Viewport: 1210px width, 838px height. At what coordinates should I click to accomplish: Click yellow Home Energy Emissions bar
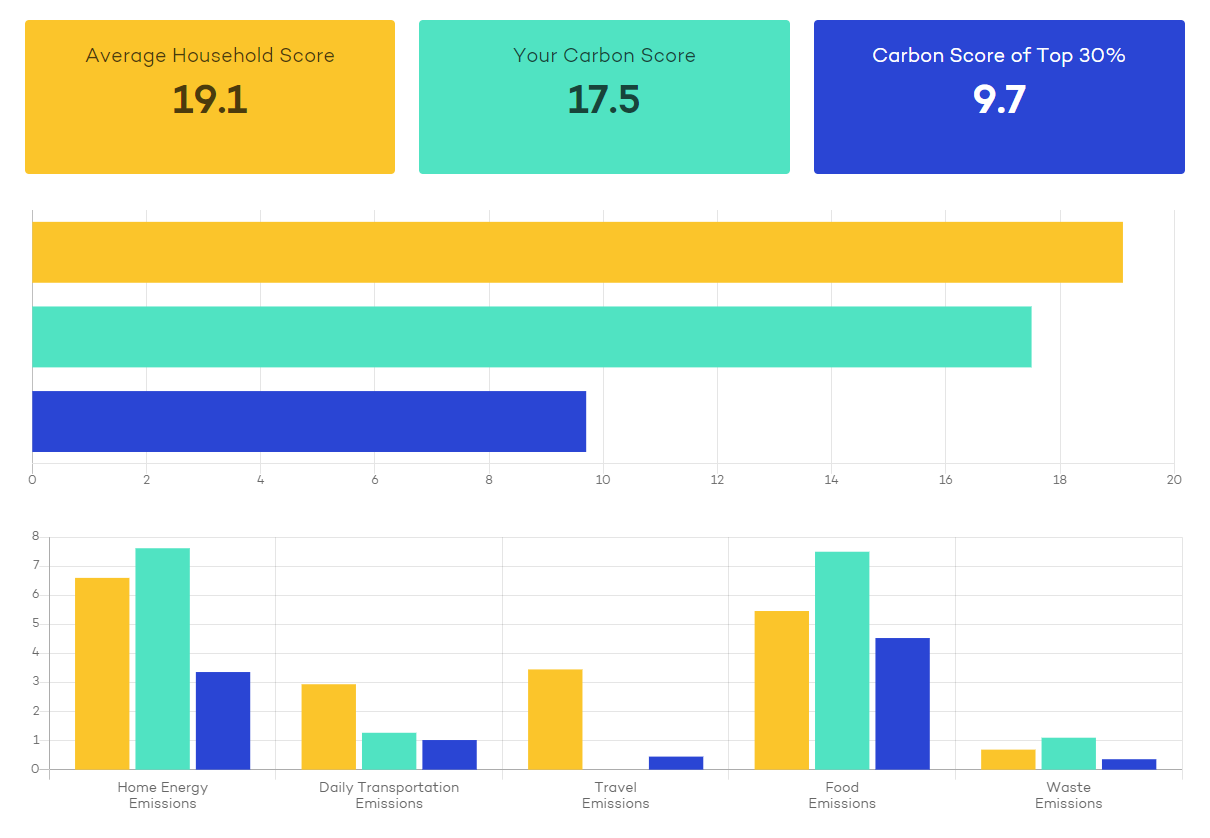[102, 674]
